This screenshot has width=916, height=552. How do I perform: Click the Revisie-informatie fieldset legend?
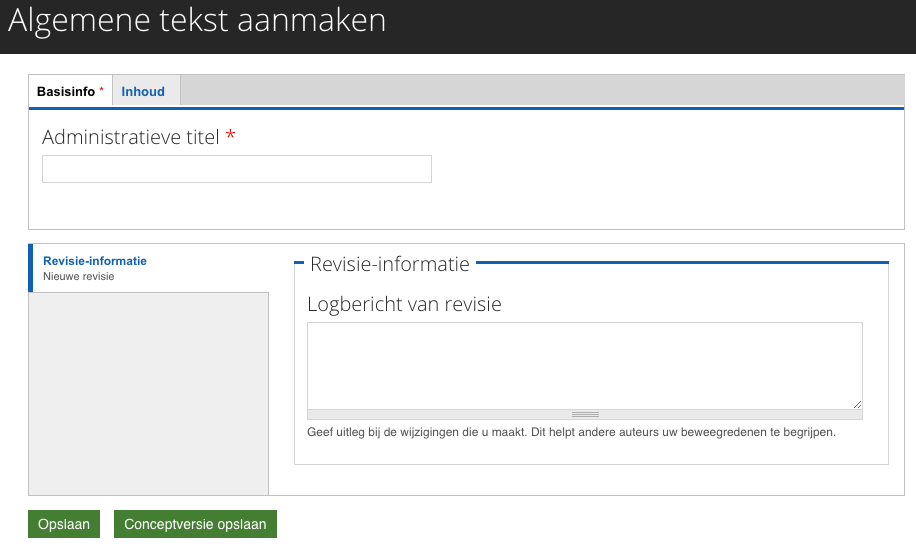pyautogui.click(x=389, y=264)
